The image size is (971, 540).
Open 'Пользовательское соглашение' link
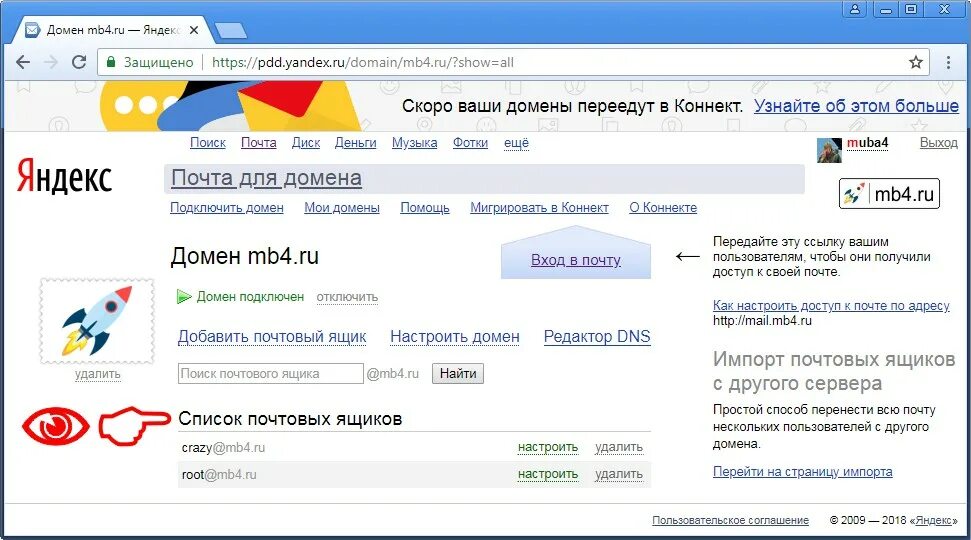click(x=730, y=521)
